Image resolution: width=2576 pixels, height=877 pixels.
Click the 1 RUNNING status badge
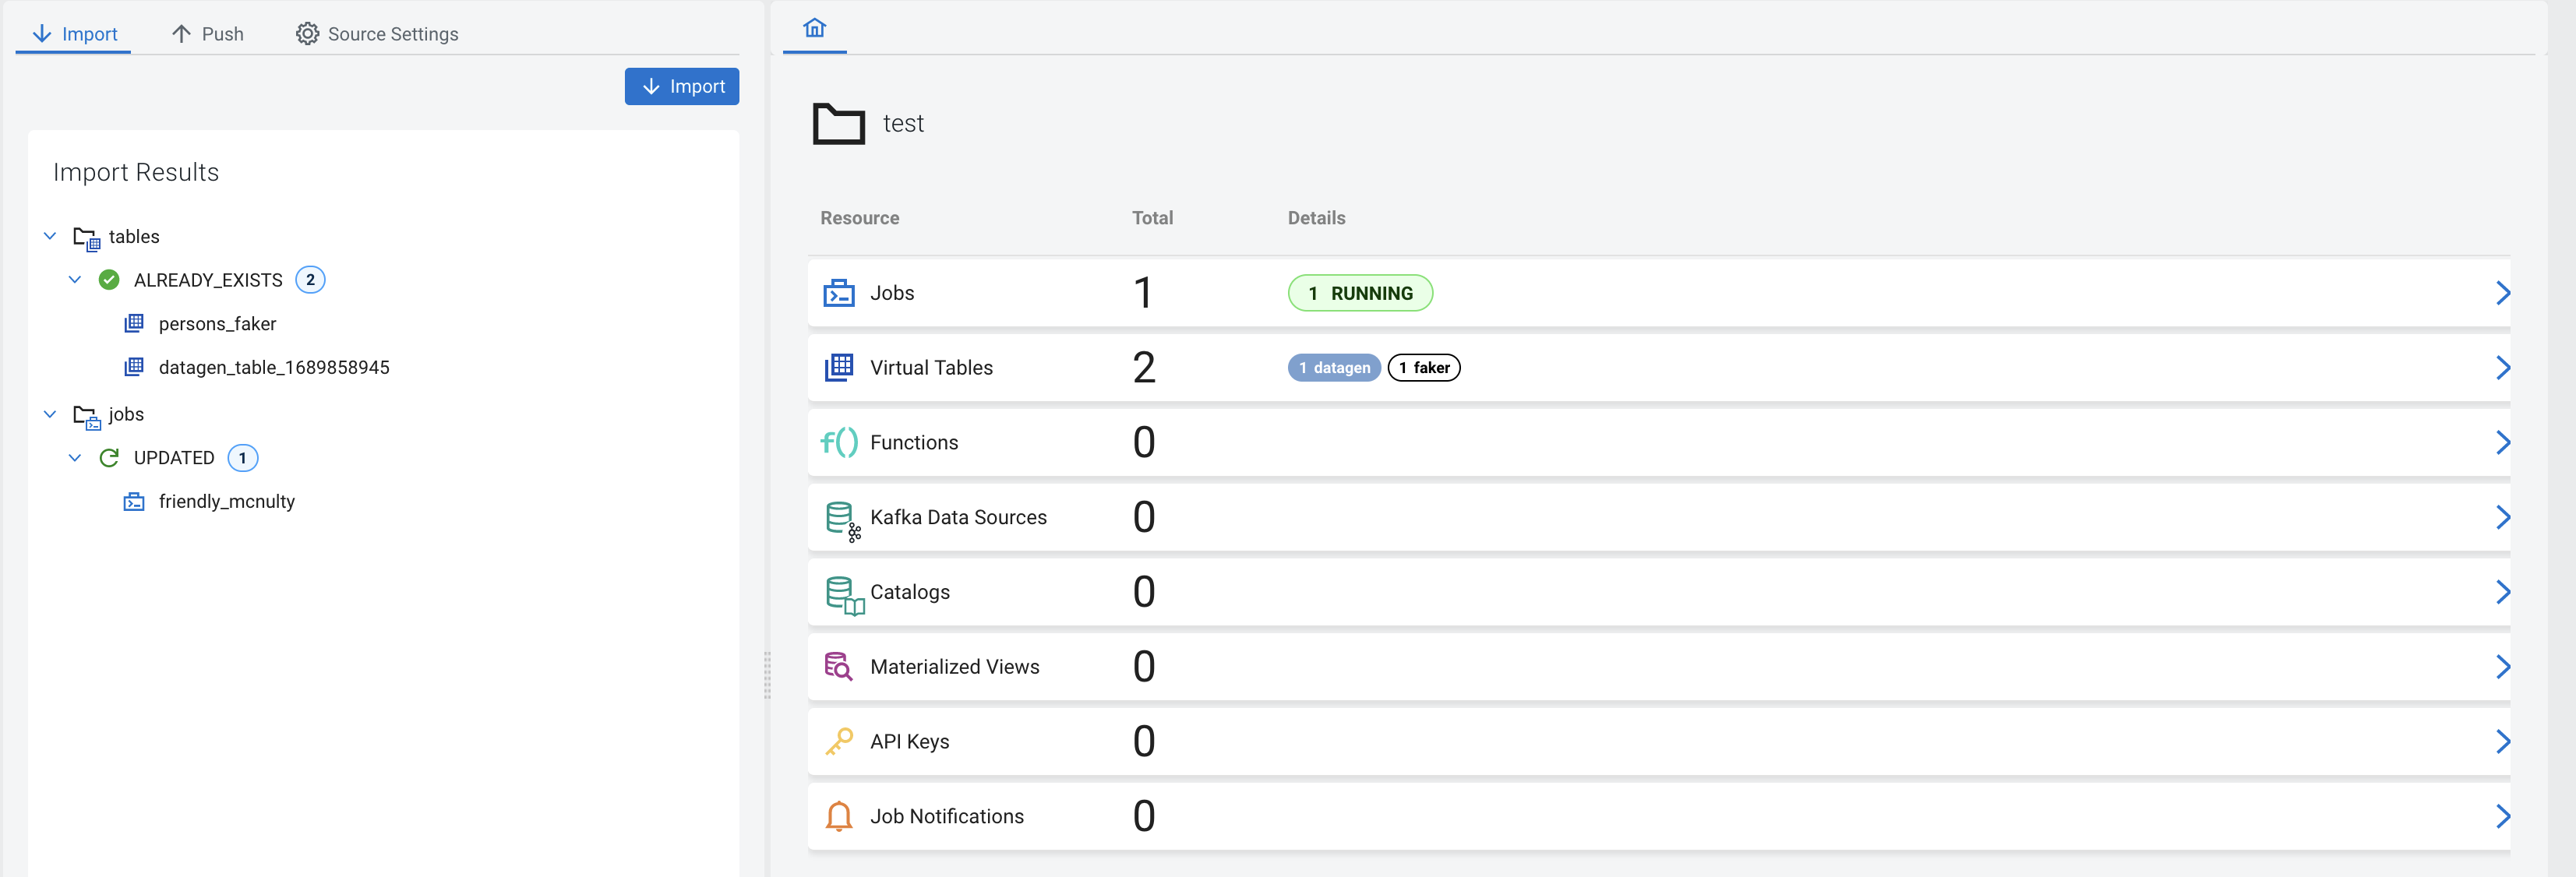[x=1359, y=293]
